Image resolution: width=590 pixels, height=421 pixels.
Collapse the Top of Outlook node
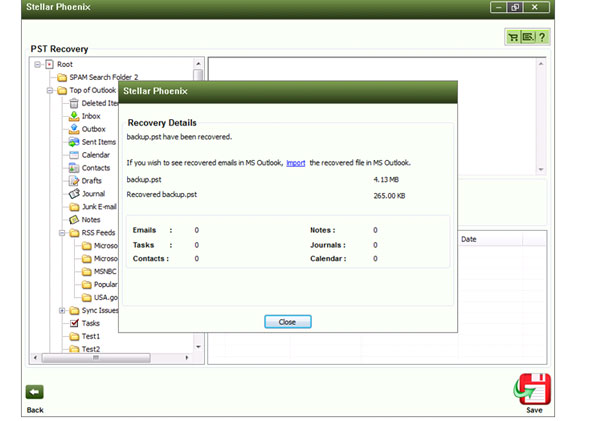tap(50, 90)
